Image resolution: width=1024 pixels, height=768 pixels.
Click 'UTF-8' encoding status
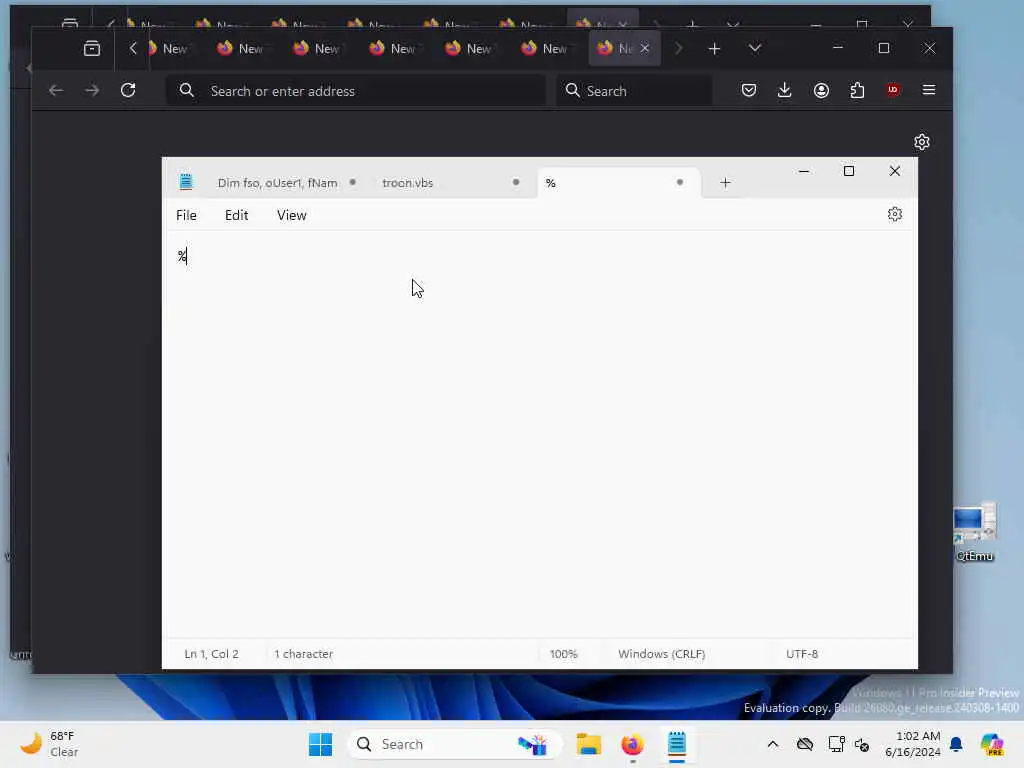[802, 654]
